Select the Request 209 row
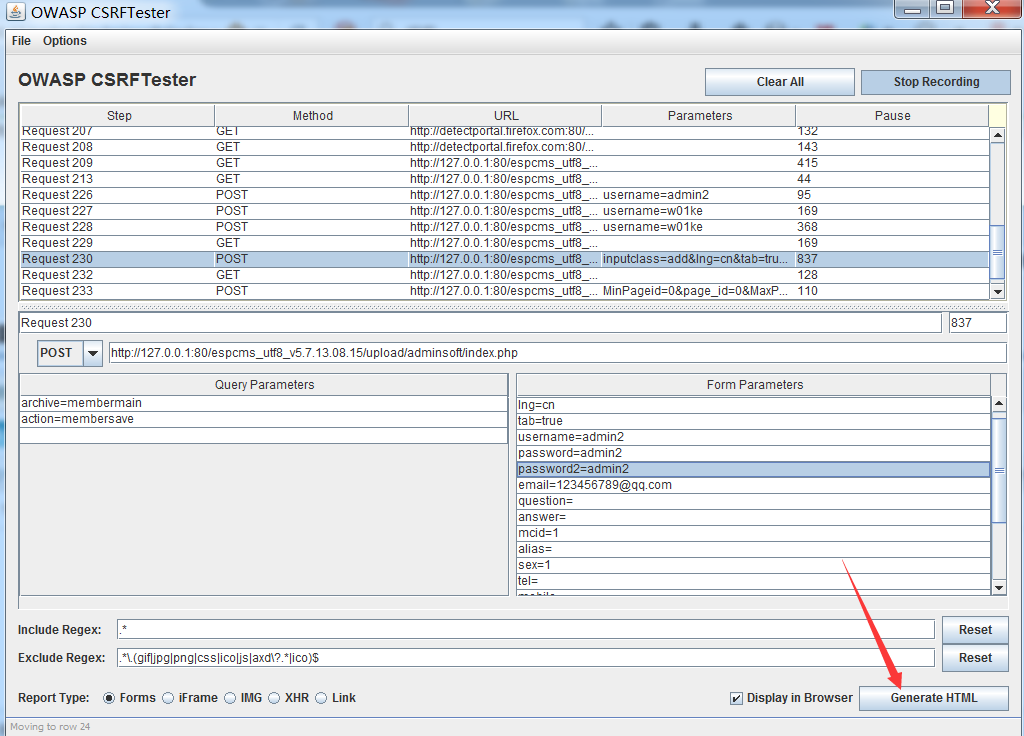 [x=505, y=163]
